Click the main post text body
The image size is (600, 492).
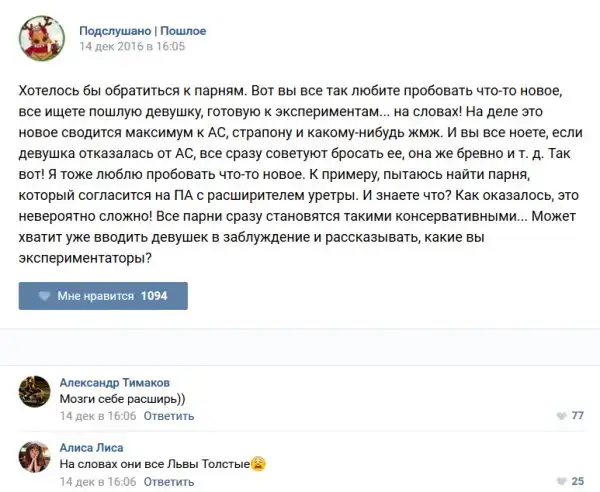pyautogui.click(x=288, y=172)
